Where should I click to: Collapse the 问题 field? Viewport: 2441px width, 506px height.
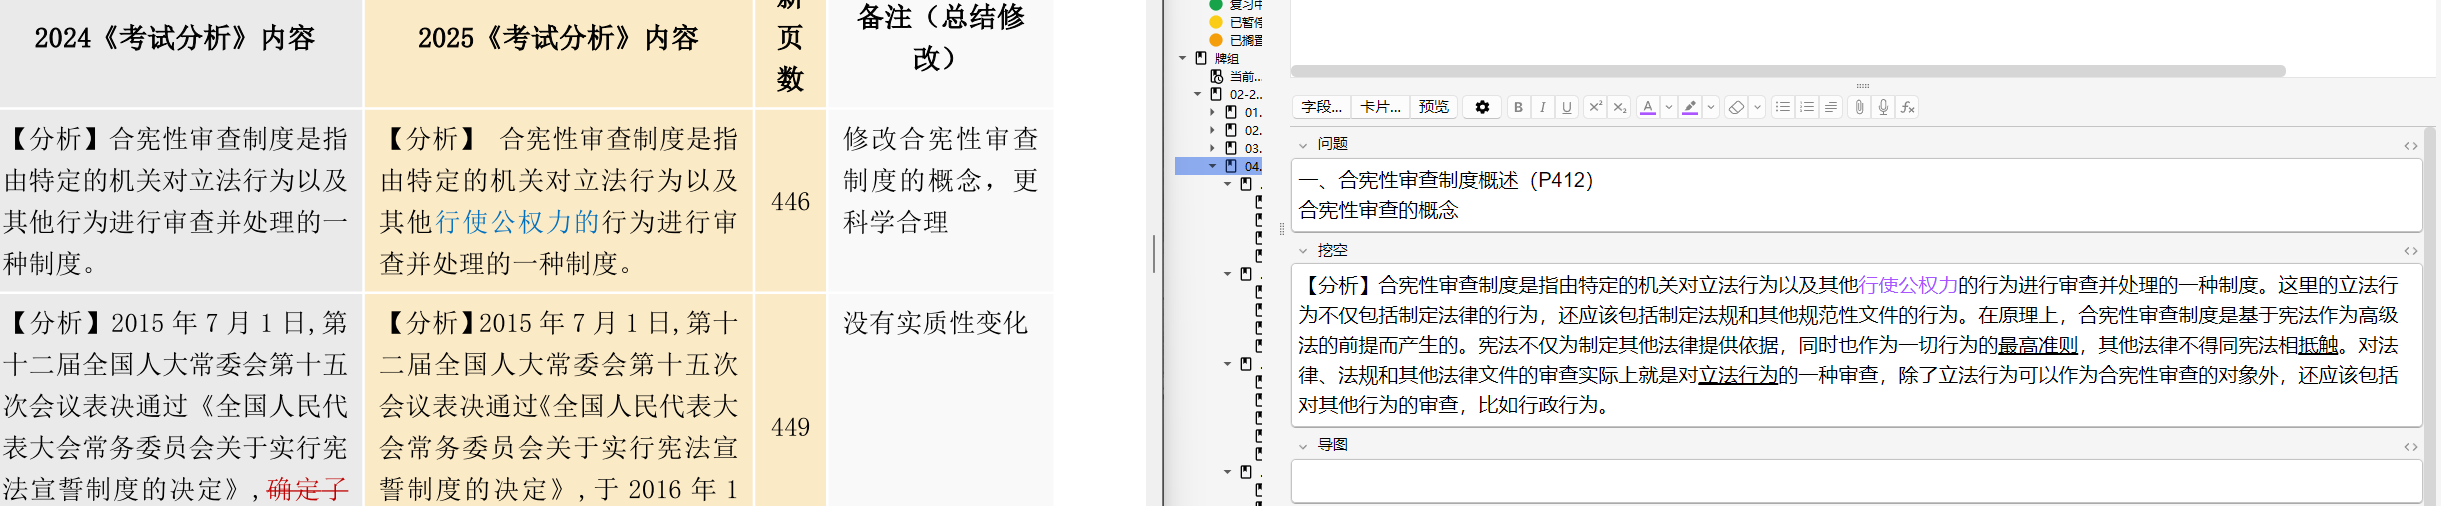coord(1303,145)
